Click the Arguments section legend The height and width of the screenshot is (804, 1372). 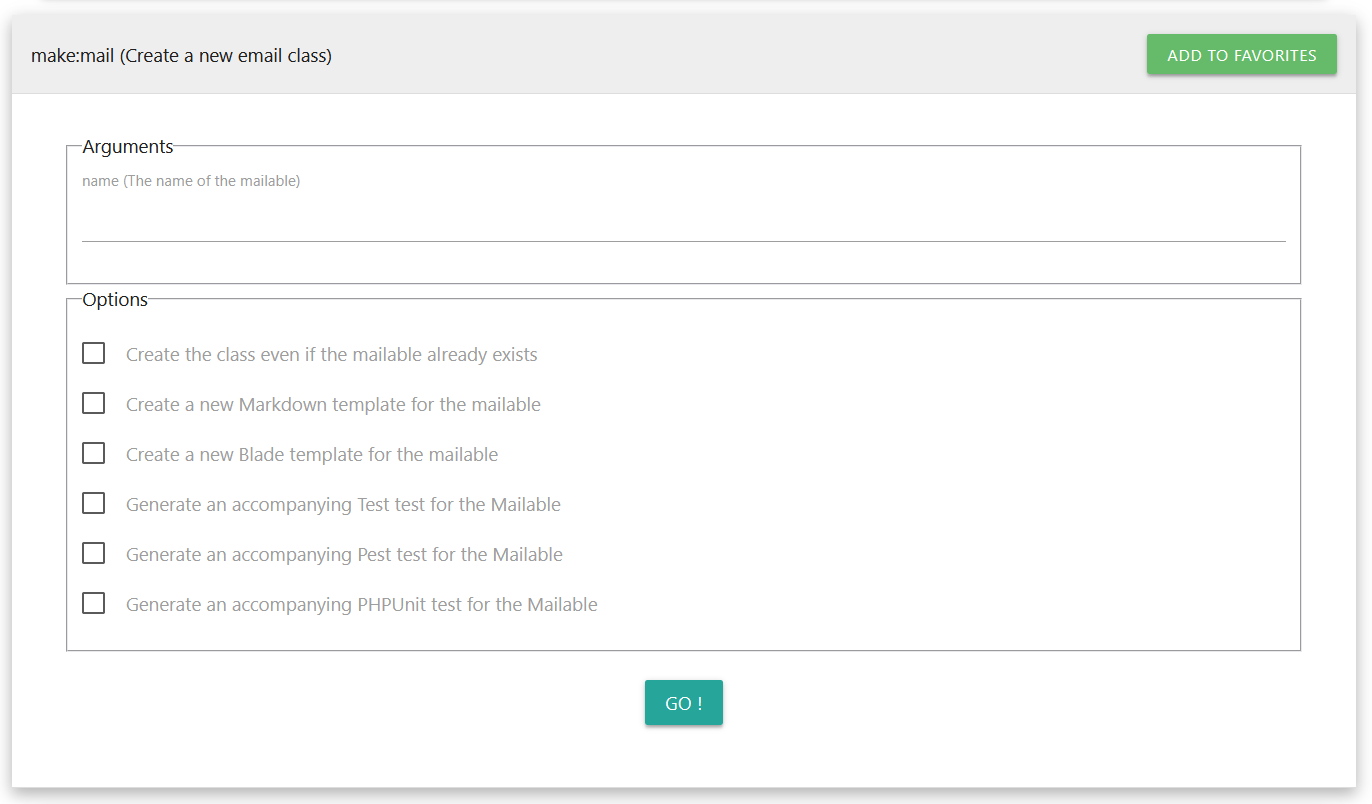(127, 147)
